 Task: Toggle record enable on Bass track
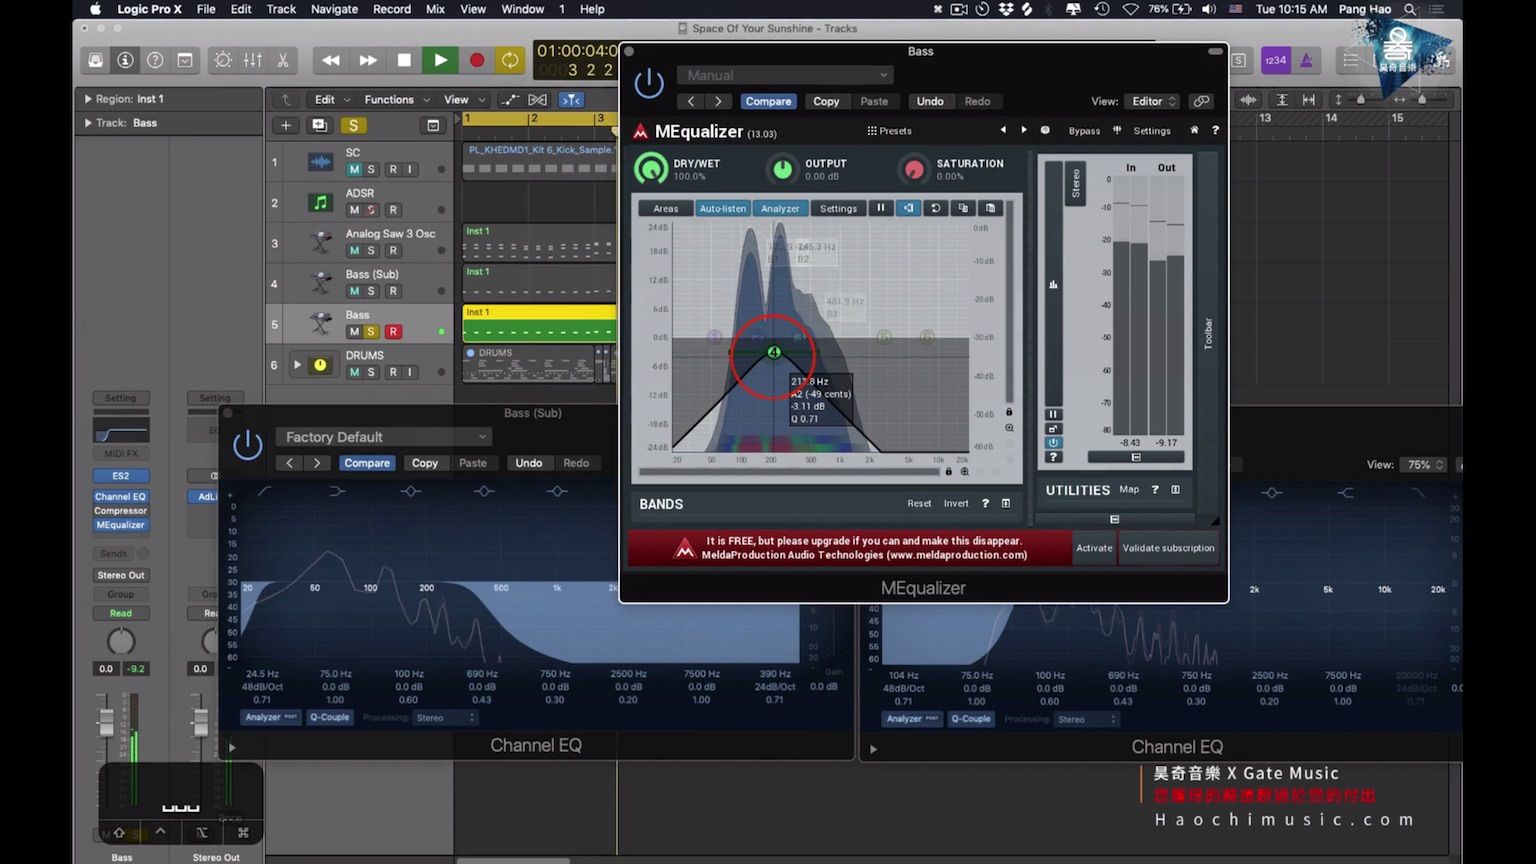pos(393,331)
